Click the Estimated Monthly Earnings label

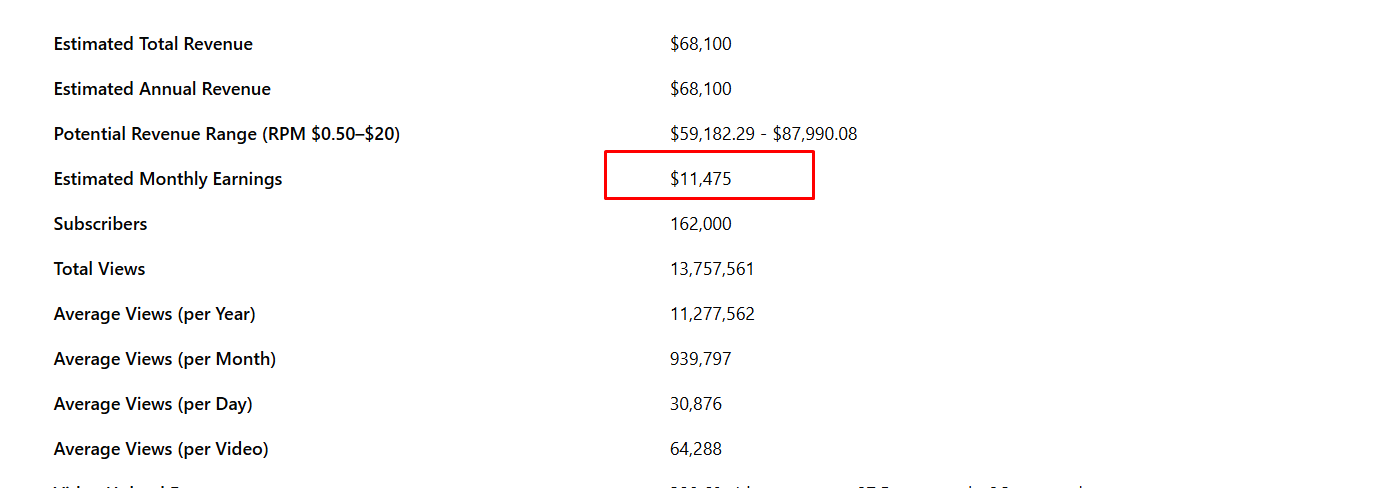tap(168, 179)
